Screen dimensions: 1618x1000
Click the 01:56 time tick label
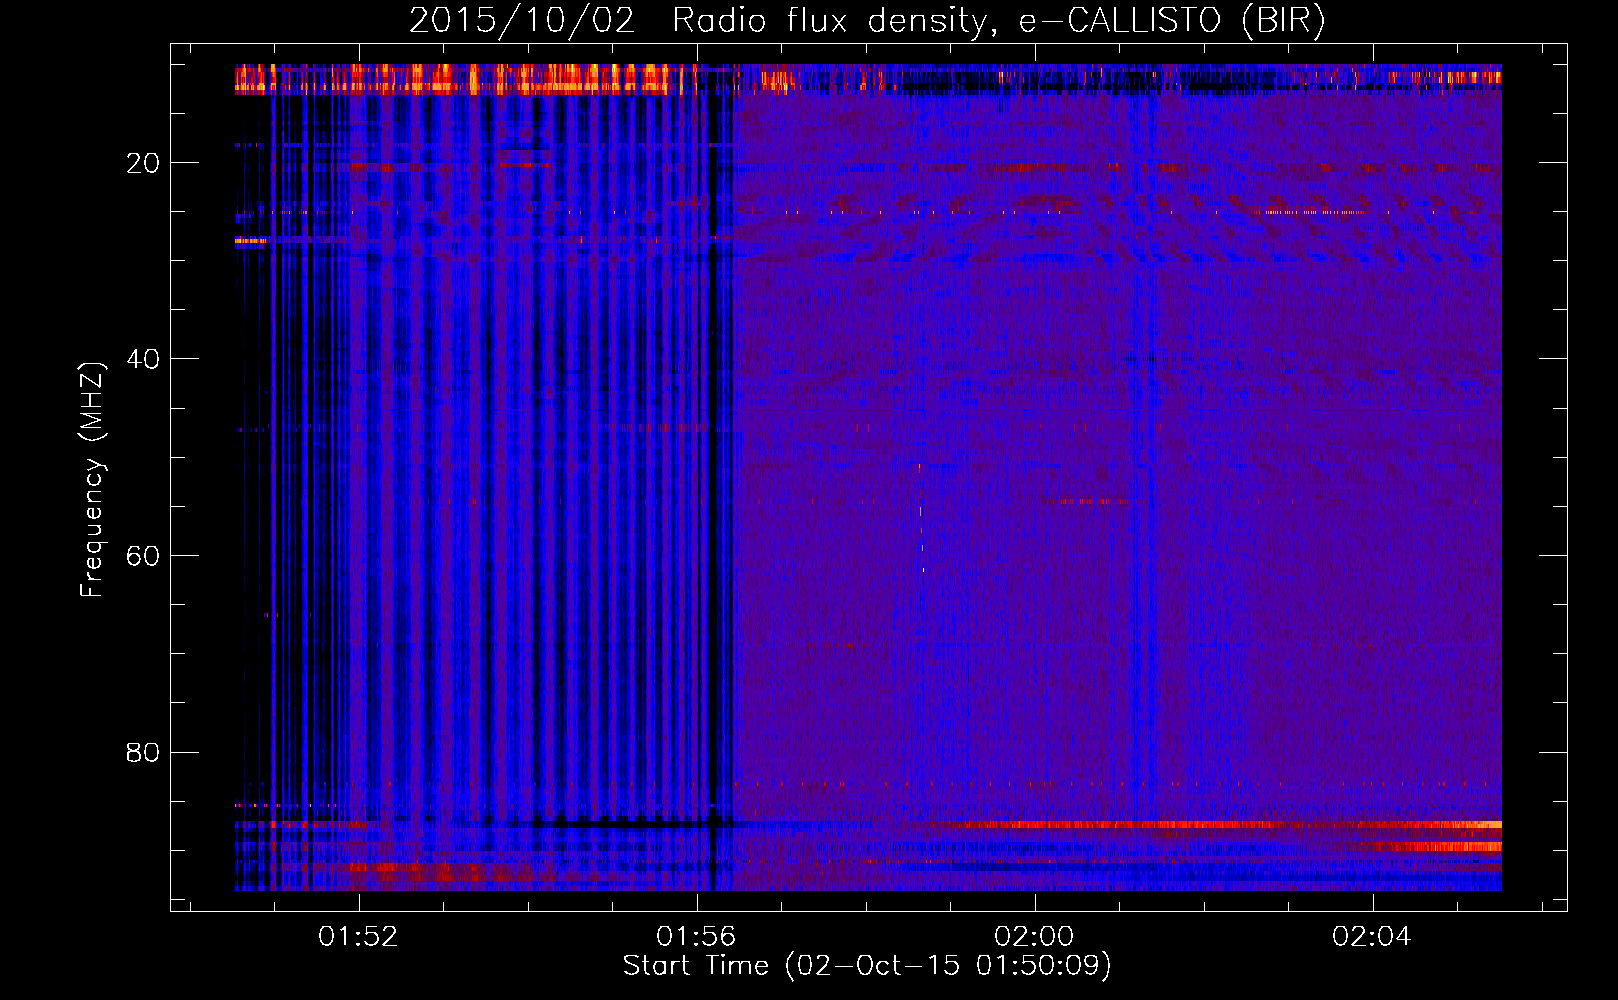[696, 937]
